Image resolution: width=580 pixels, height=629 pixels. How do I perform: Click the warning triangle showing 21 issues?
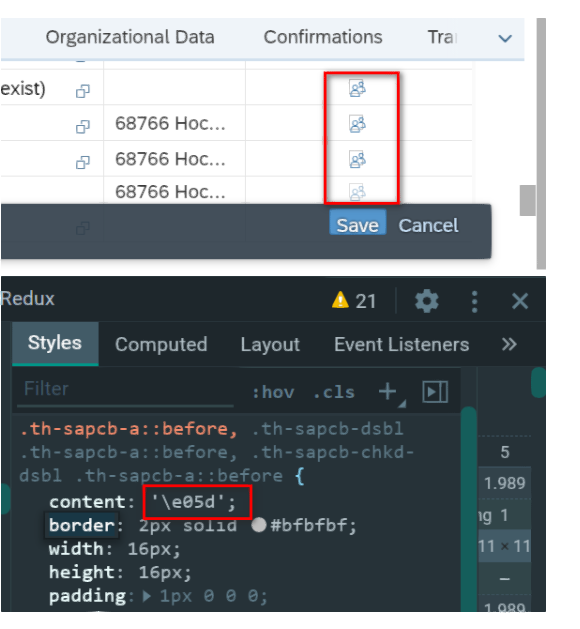(340, 300)
